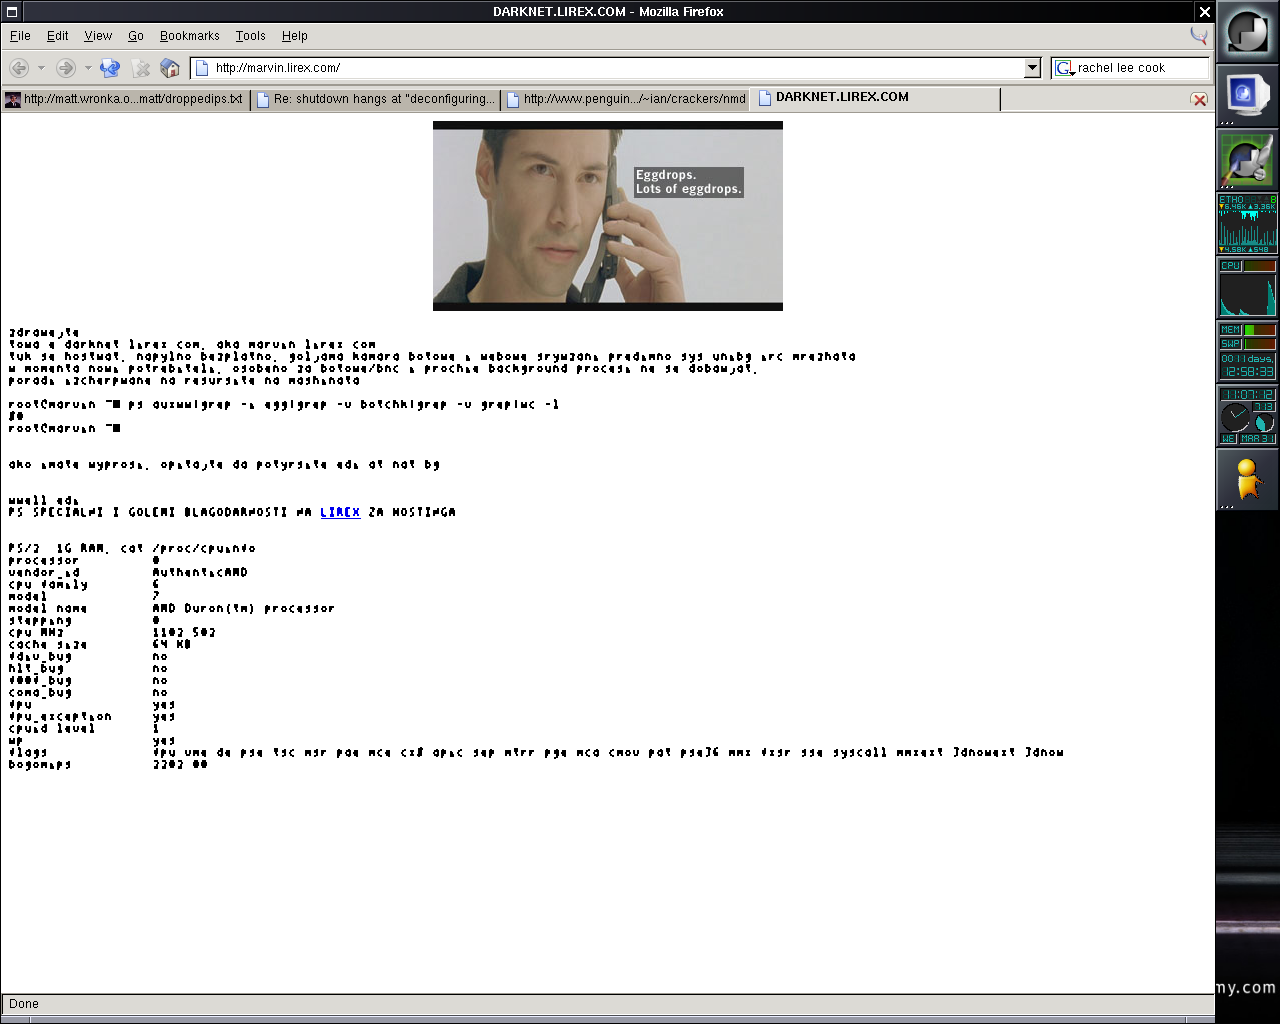1280x1024 pixels.
Task: Reload the current page
Action: coord(110,68)
